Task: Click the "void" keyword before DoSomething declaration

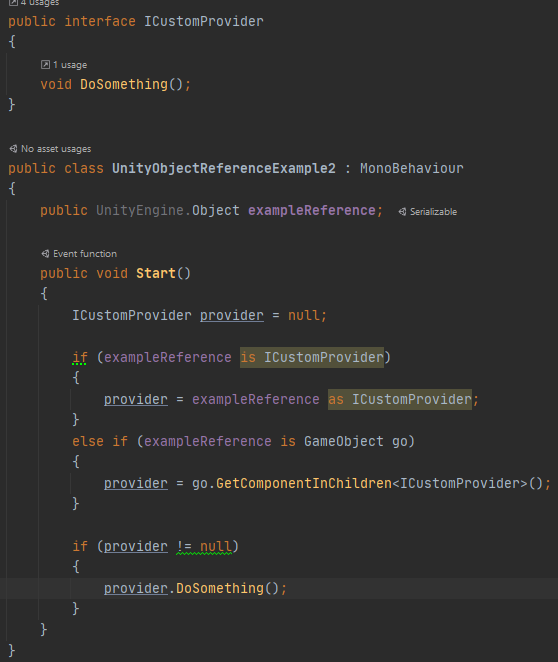Action: point(56,84)
